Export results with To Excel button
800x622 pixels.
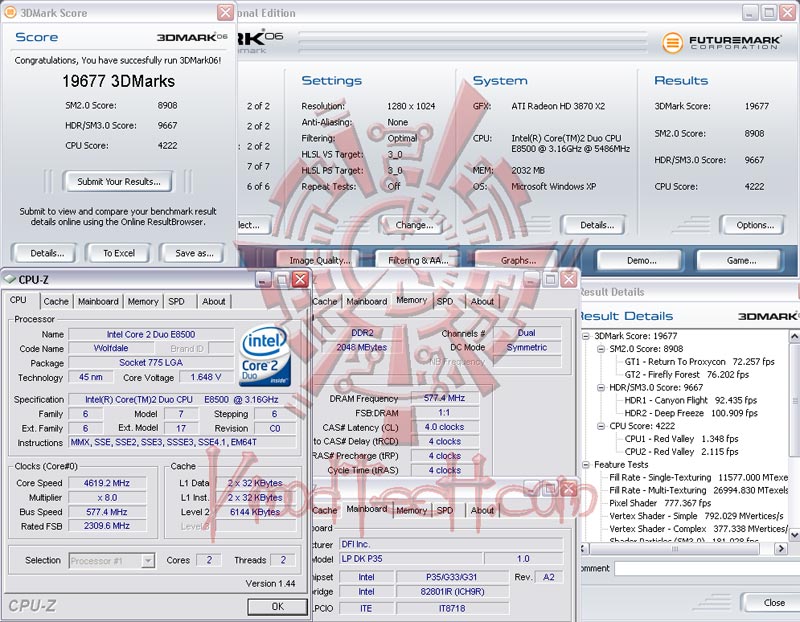pos(119,253)
